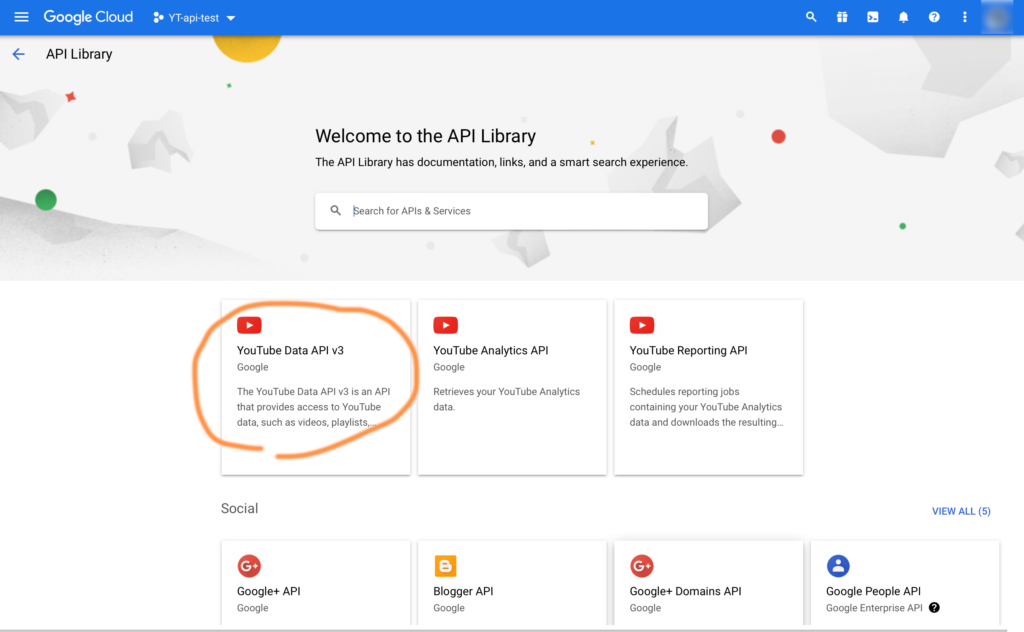The image size is (1024, 632).
Task: Select the Google+ Domains API card
Action: [708, 585]
